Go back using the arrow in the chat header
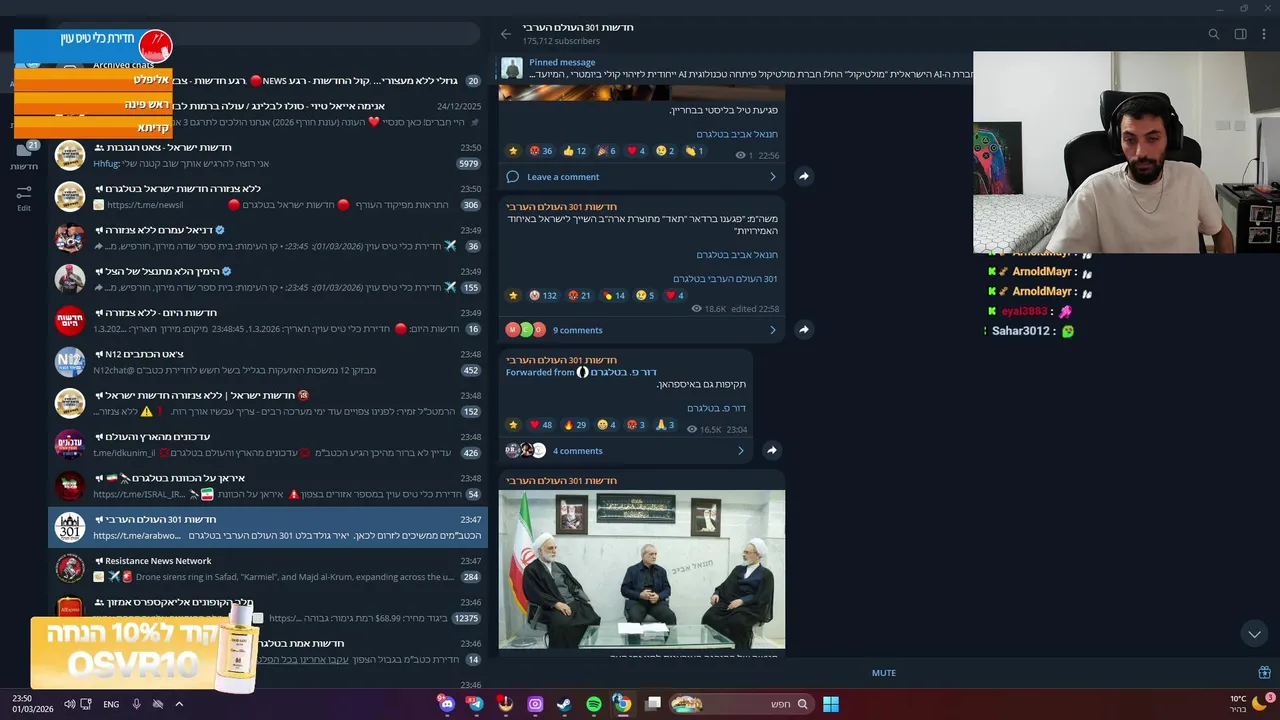 coord(506,34)
